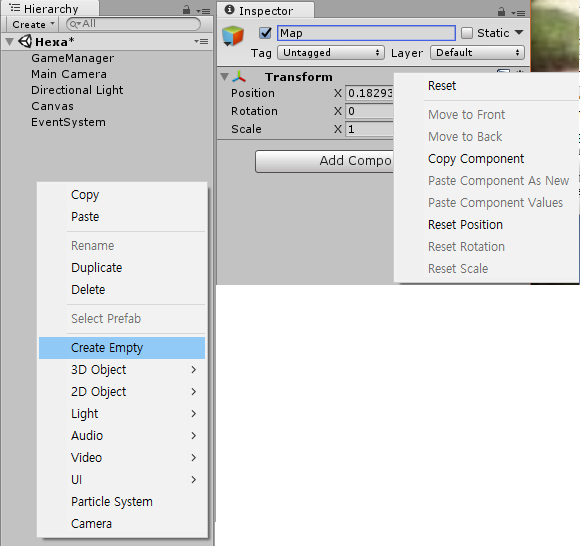Click the GameObject cube icon in Inspector
The height and width of the screenshot is (546, 580).
tap(233, 36)
